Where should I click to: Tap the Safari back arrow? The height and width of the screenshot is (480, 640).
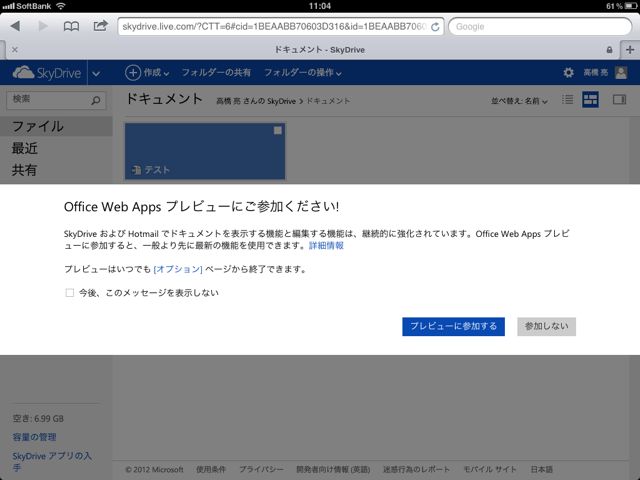point(16,26)
